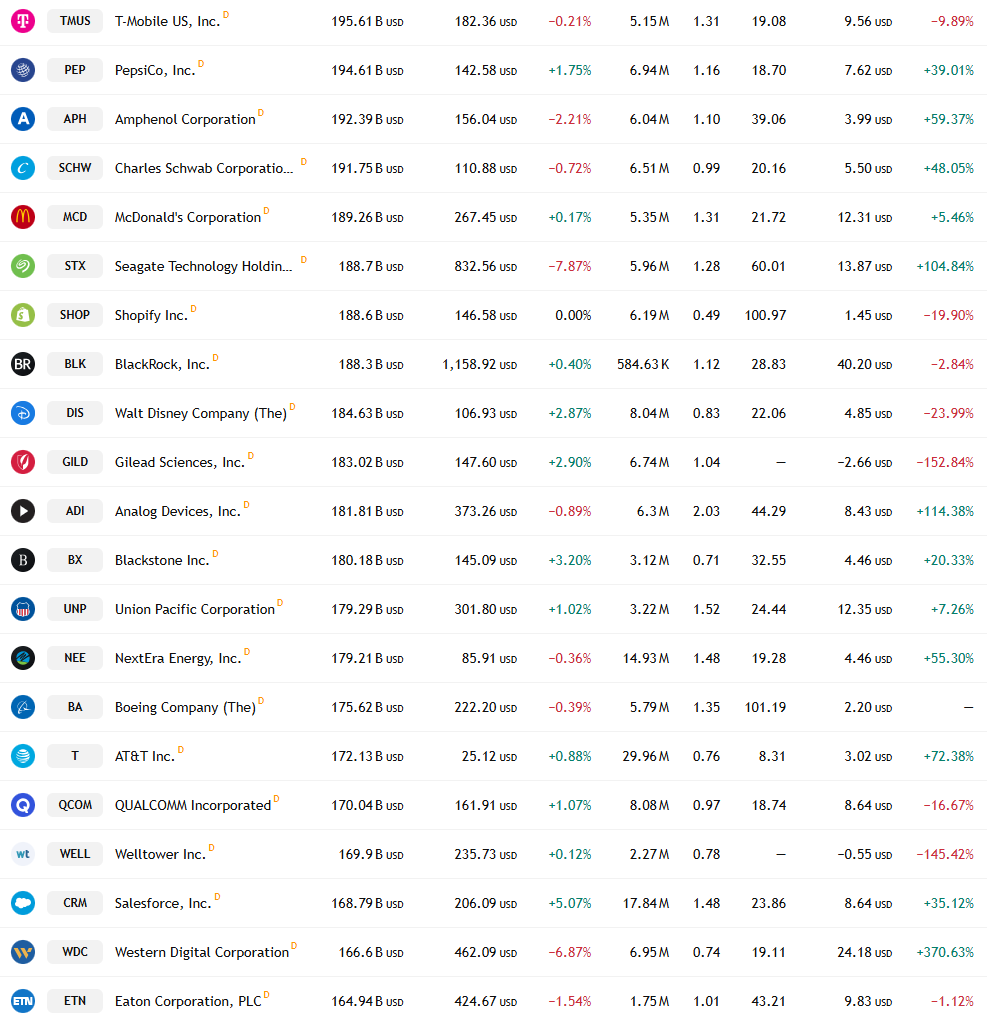Select the WDC ticker badge
987x1023 pixels.
(75, 952)
